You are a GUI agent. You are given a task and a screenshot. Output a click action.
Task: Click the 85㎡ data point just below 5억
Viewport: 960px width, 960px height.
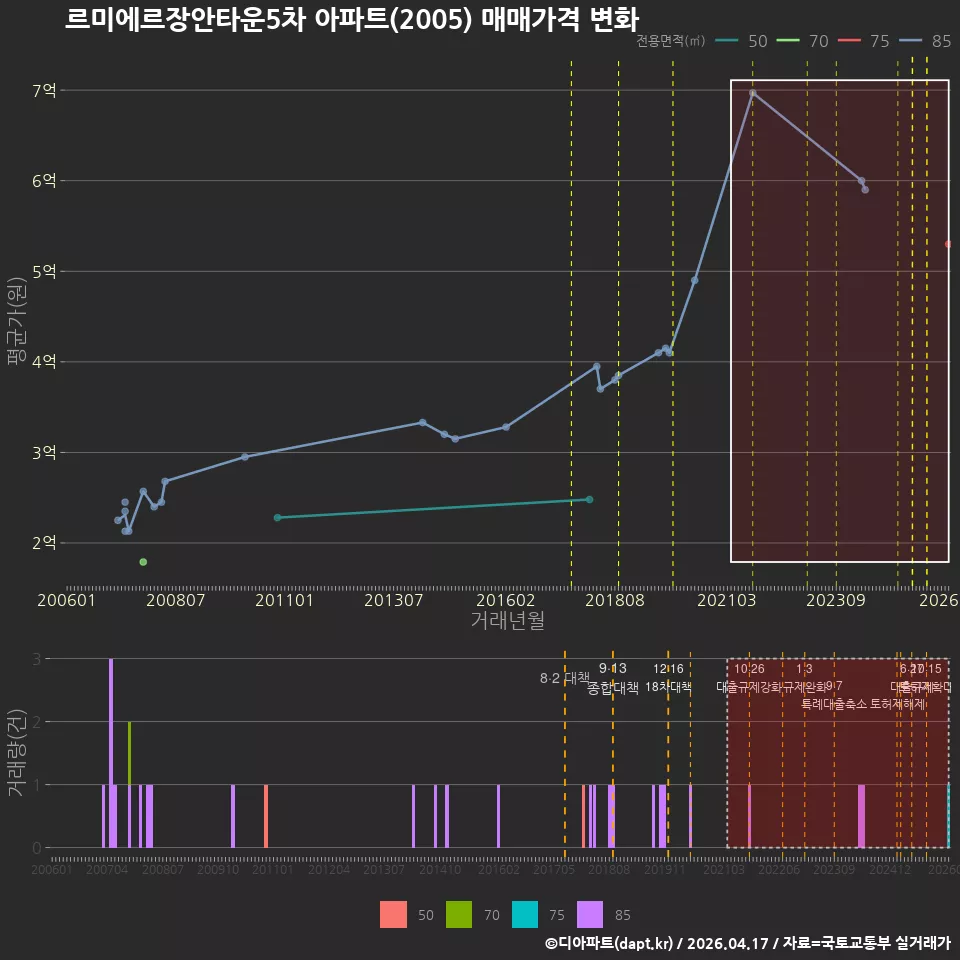tap(694, 280)
